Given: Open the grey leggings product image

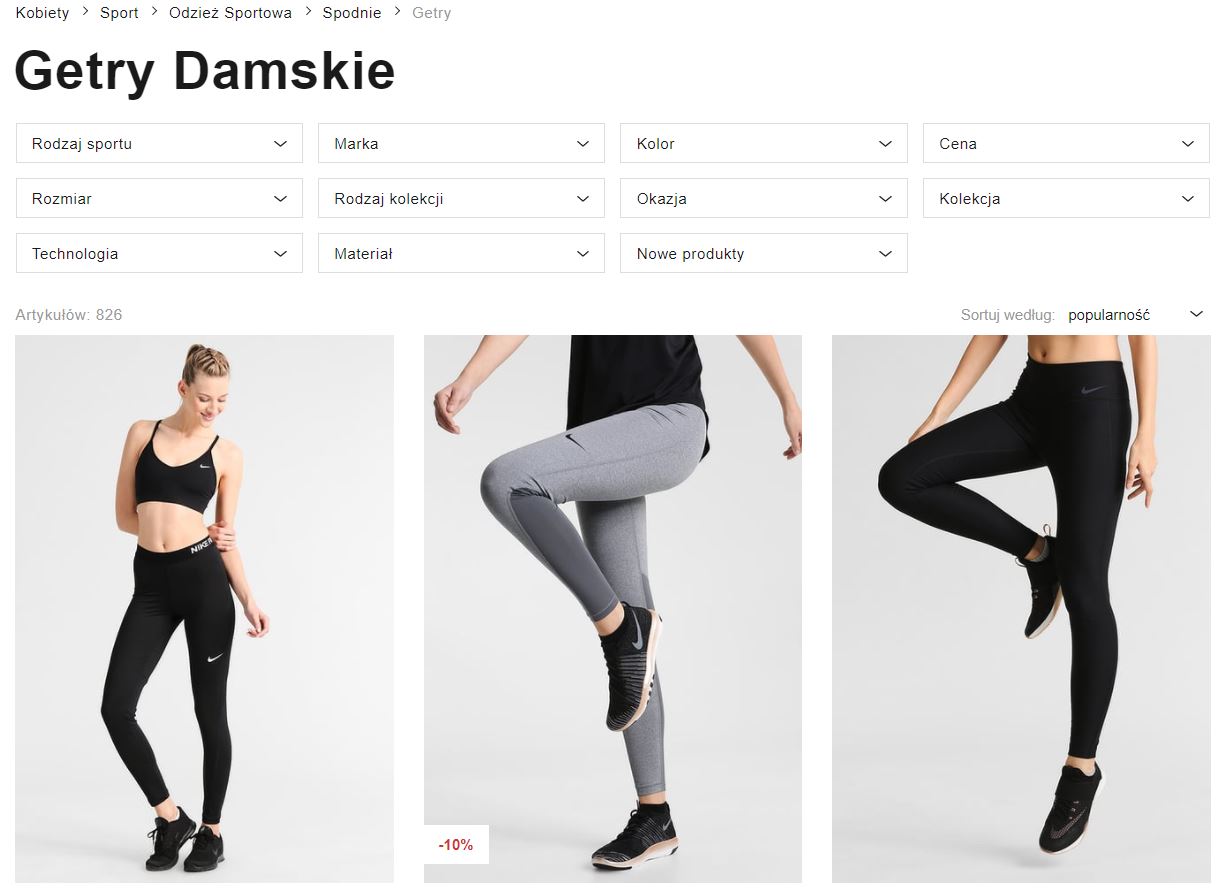Looking at the screenshot, I should [x=613, y=609].
